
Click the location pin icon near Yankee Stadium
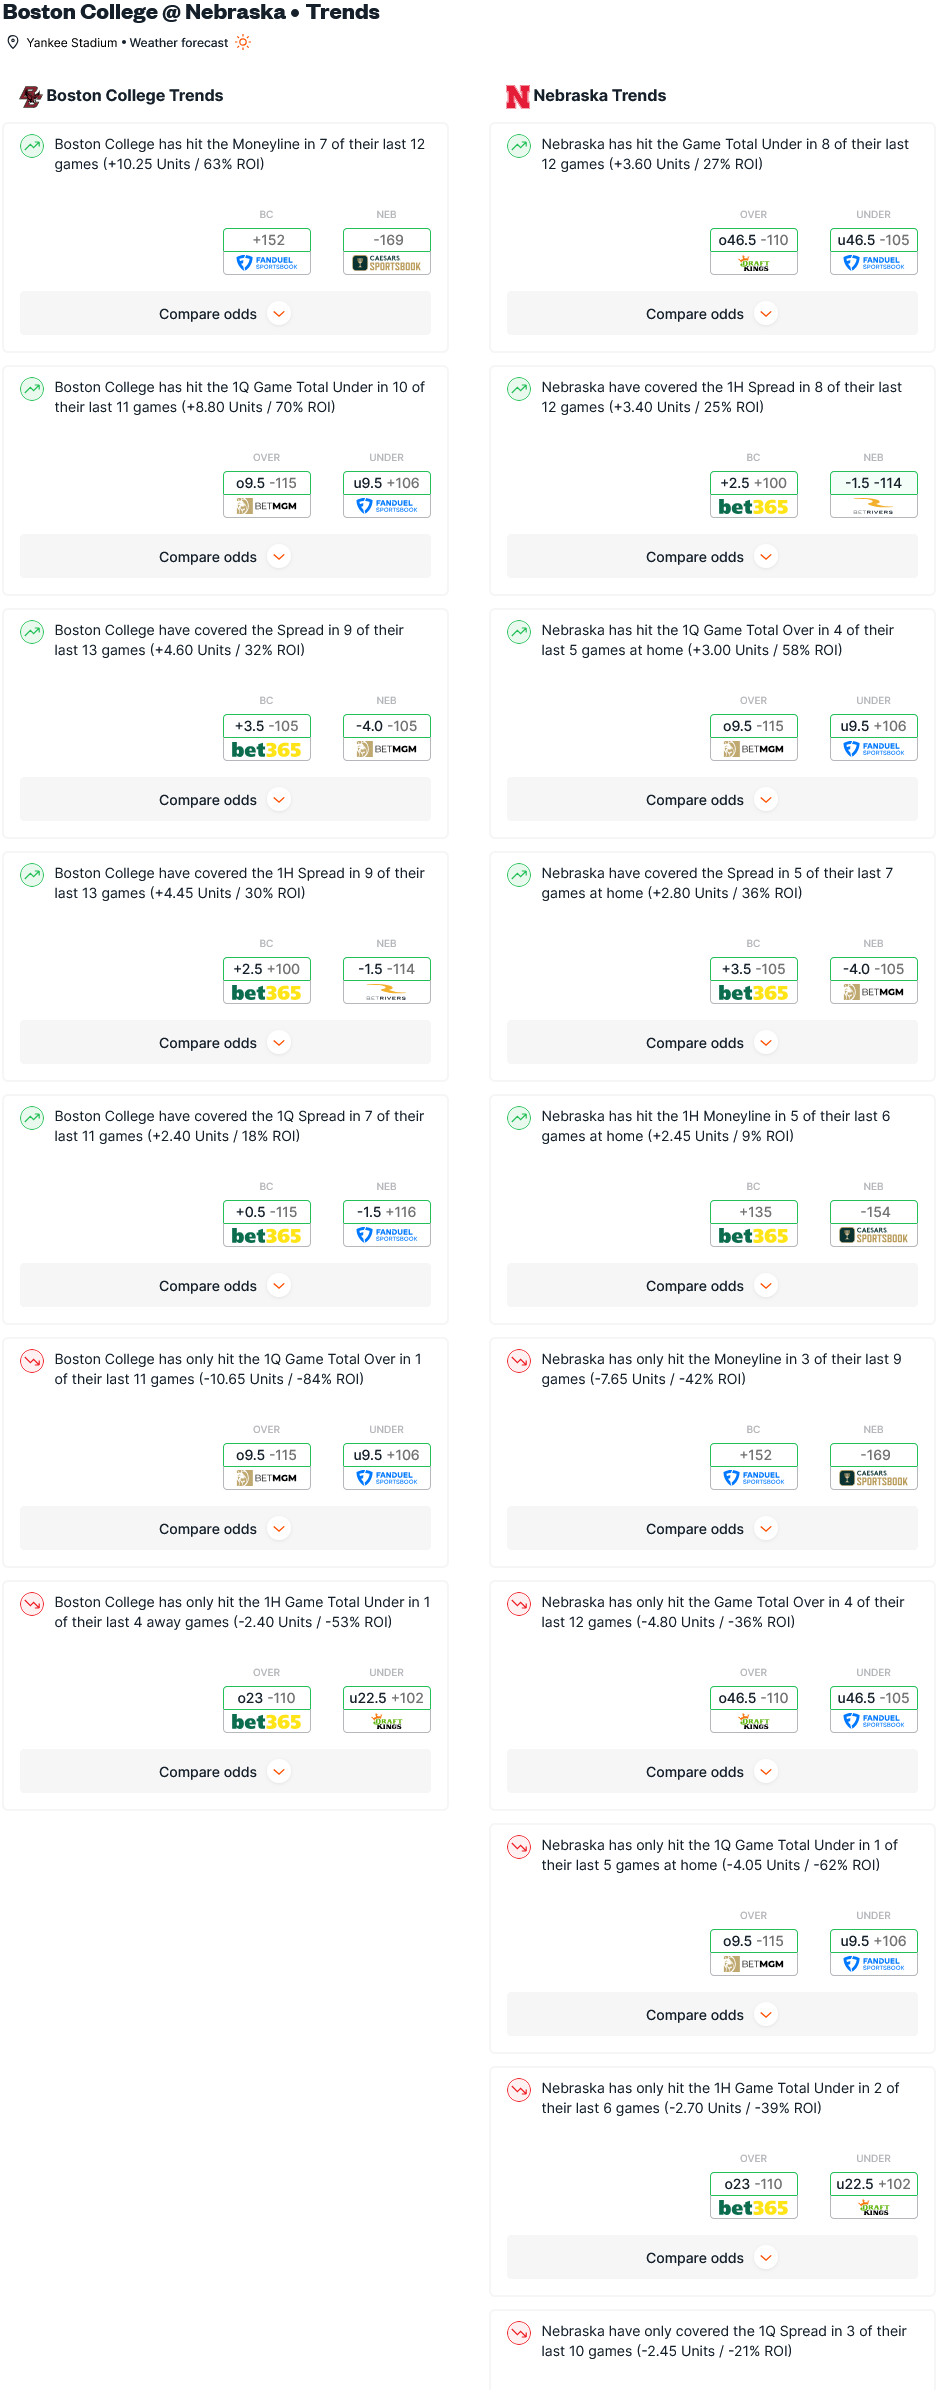click(x=13, y=42)
